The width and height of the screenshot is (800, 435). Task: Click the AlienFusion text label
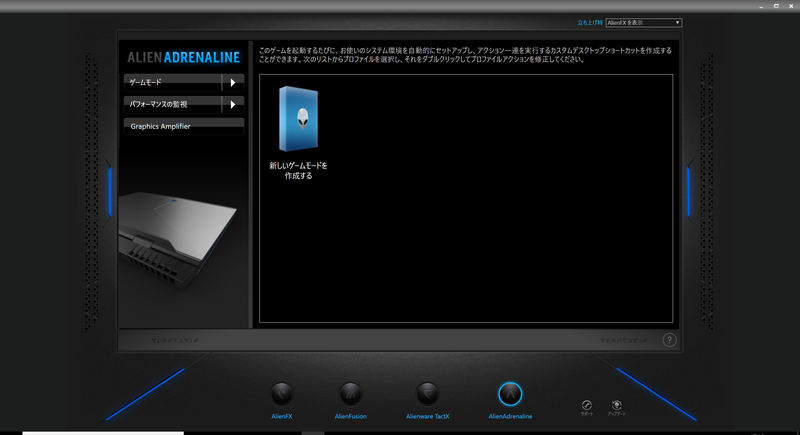[x=351, y=417]
